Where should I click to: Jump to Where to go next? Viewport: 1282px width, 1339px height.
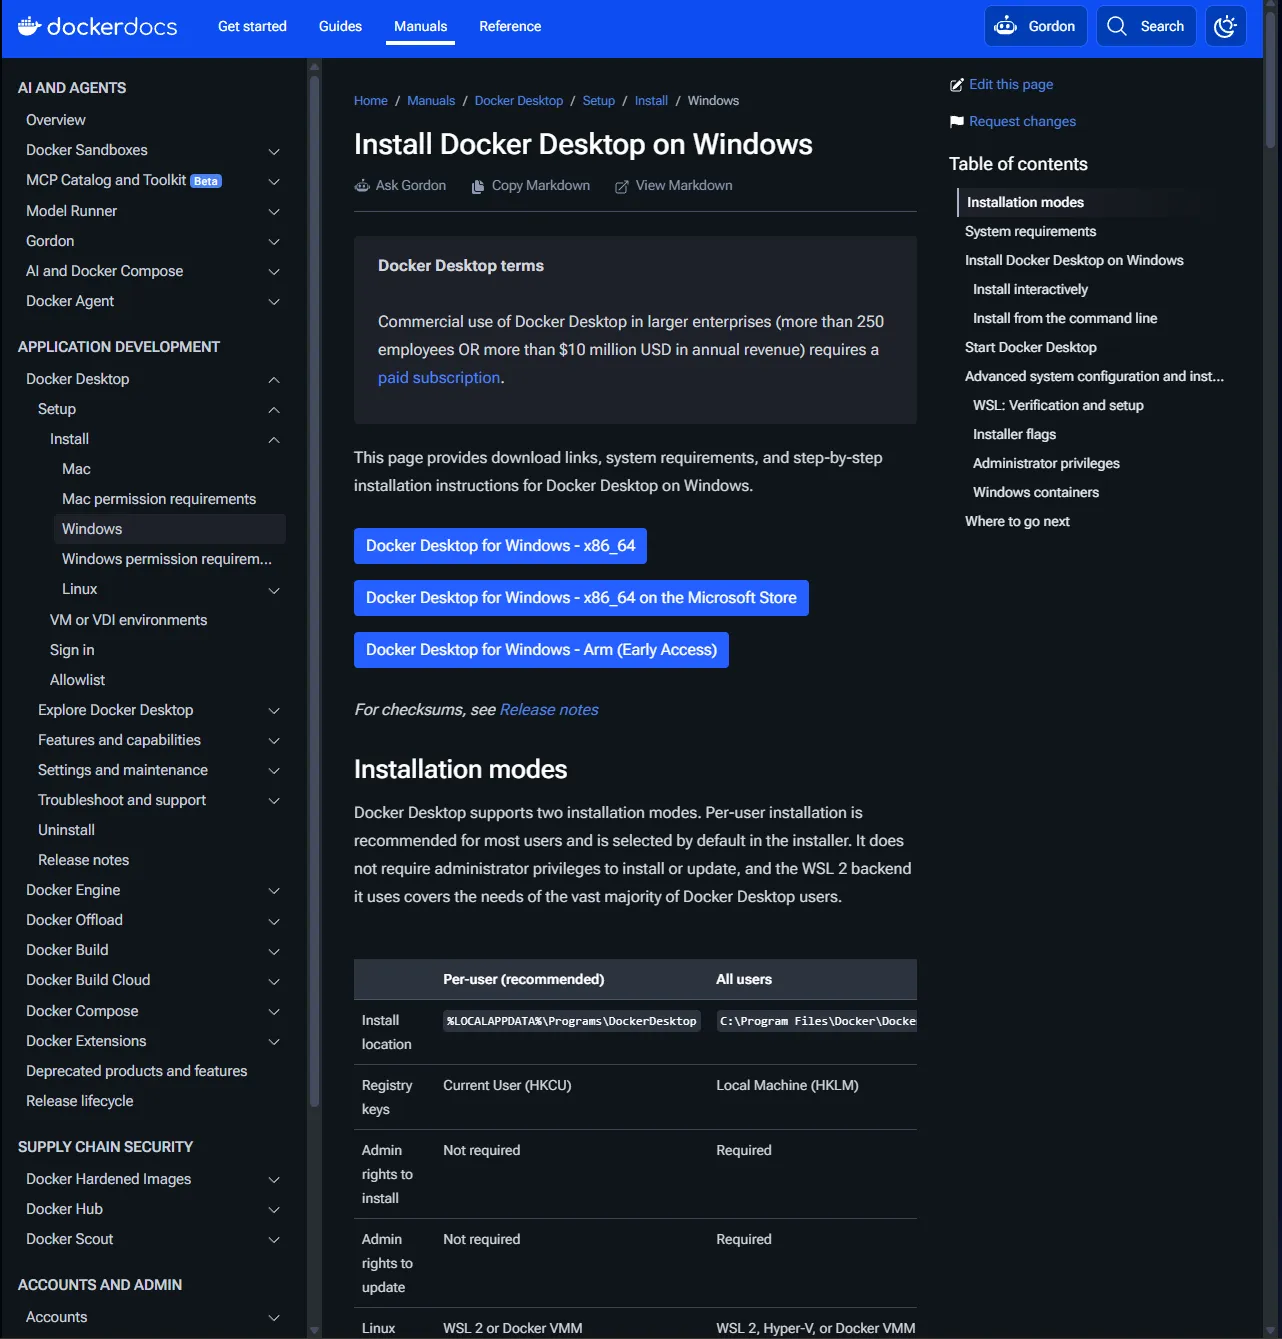[x=1017, y=521]
